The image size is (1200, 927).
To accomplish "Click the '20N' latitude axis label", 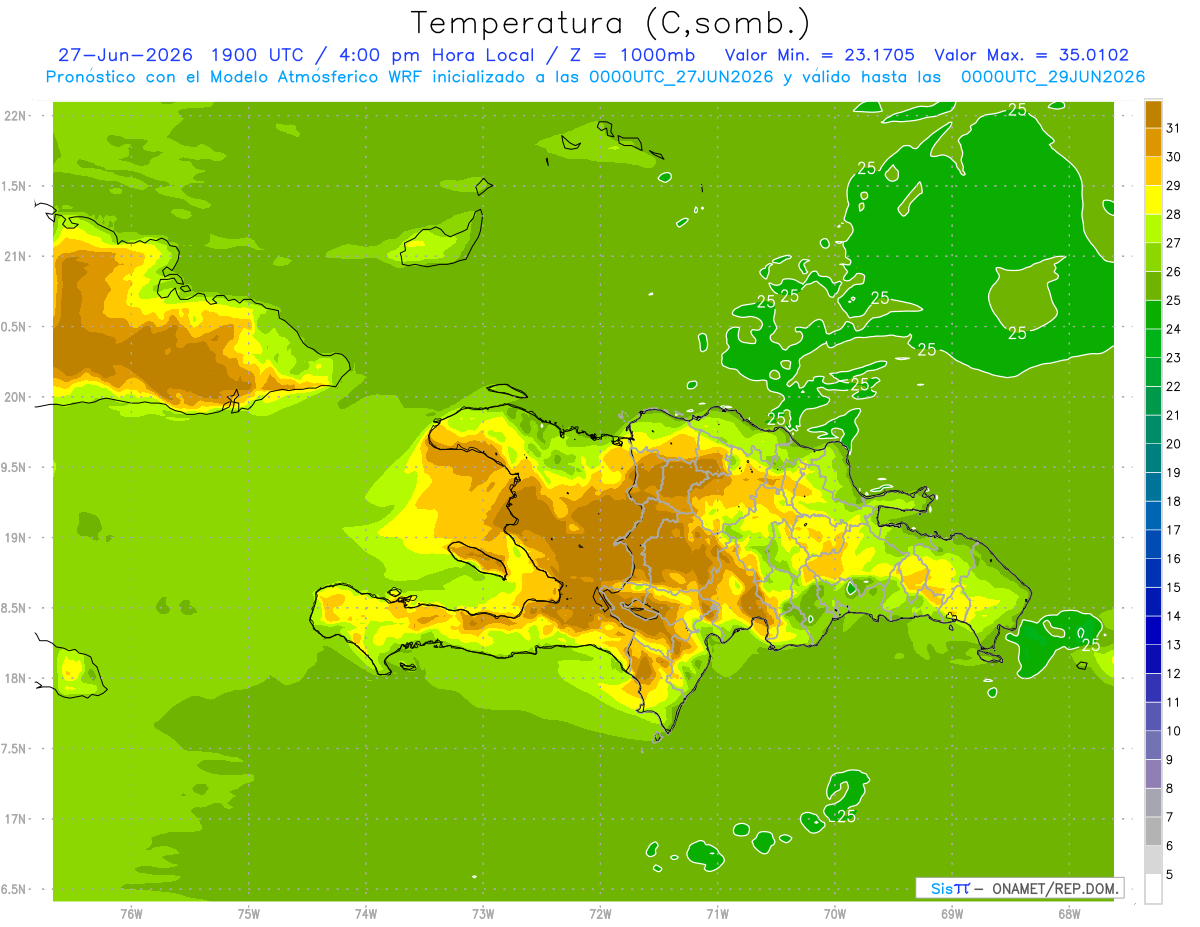I will pos(15,397).
